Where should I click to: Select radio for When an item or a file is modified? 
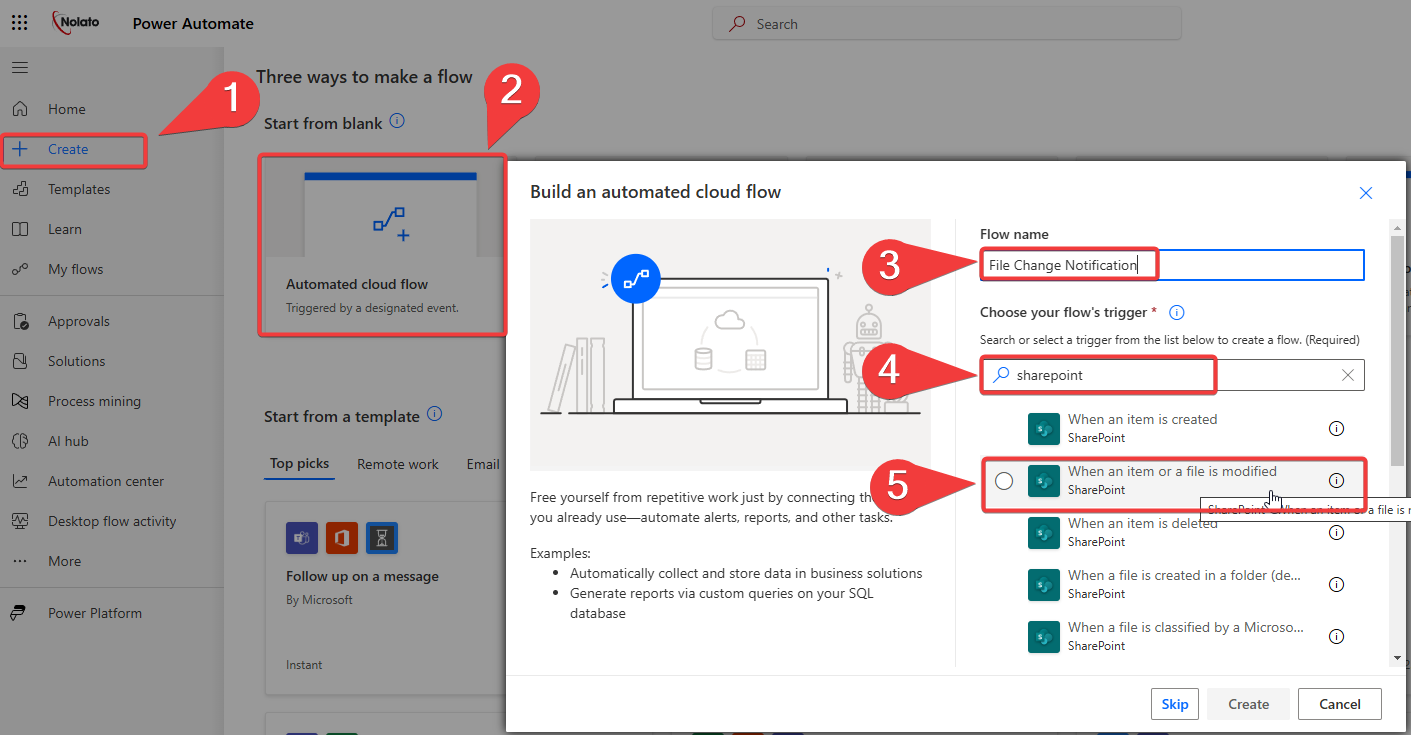1004,481
